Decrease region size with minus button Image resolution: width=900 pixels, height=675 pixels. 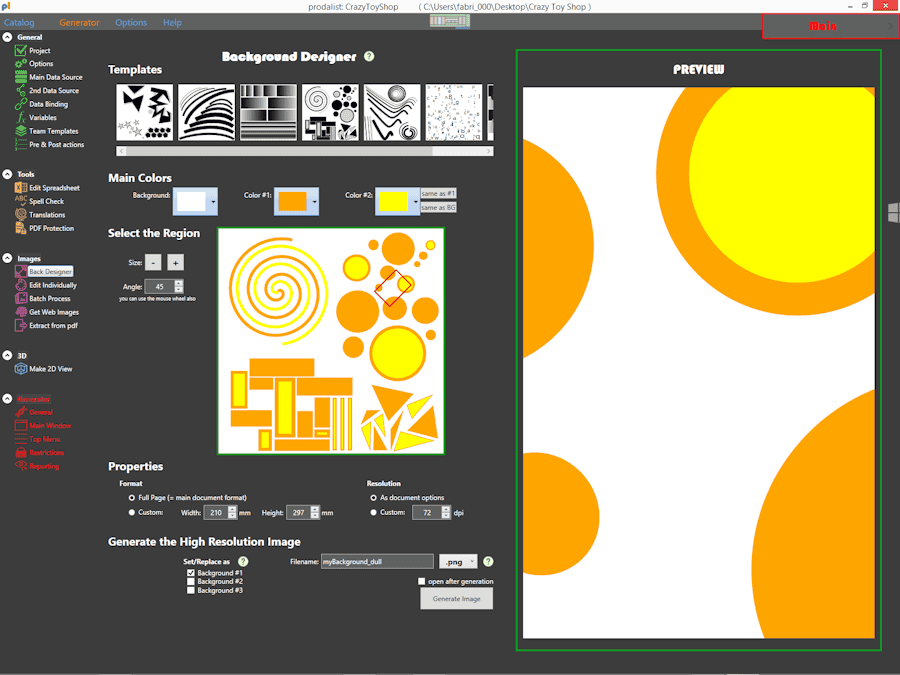pos(153,262)
